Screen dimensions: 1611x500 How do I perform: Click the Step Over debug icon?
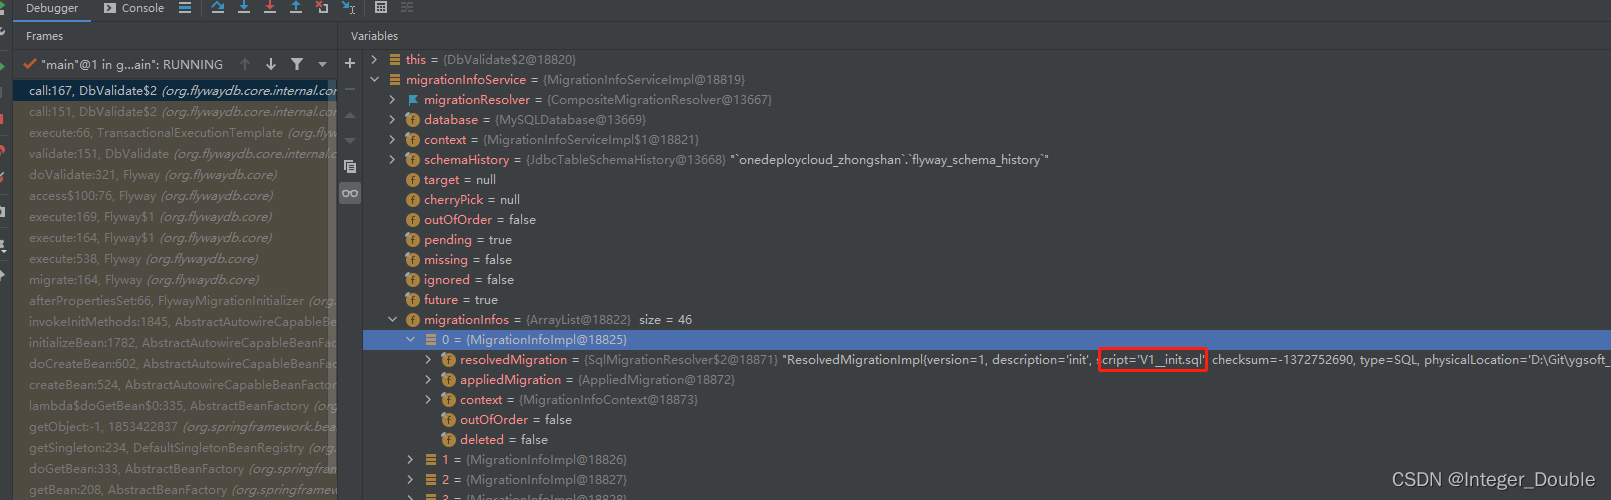[218, 8]
